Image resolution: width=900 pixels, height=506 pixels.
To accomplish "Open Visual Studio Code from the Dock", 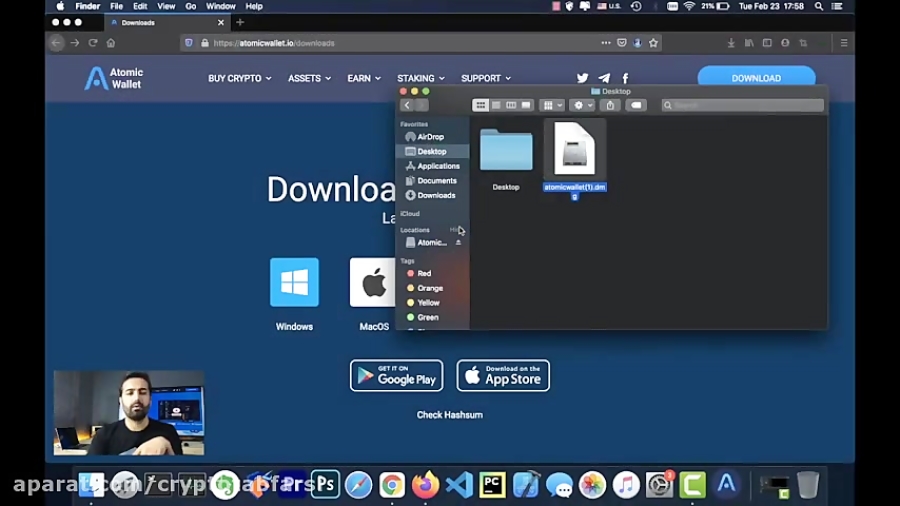I will pos(459,485).
